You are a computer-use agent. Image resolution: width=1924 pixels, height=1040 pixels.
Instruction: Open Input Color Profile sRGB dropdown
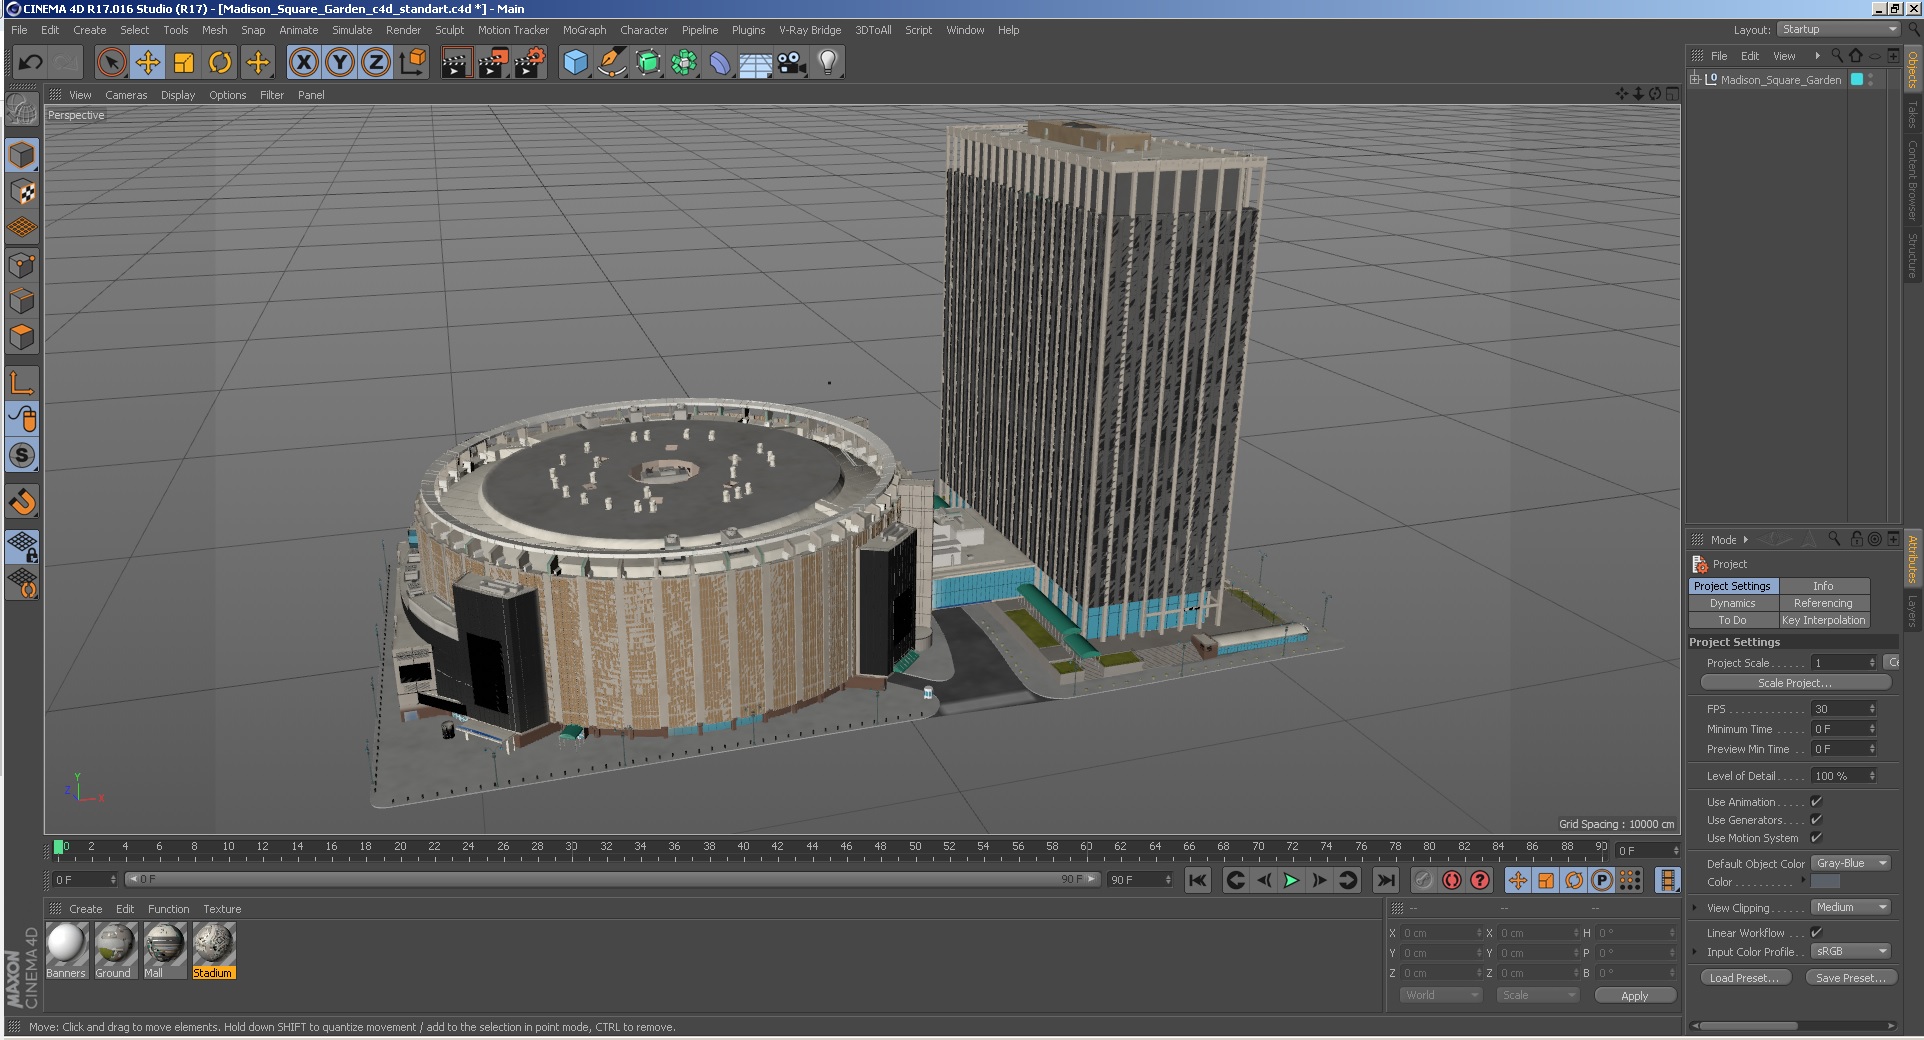[1852, 951]
